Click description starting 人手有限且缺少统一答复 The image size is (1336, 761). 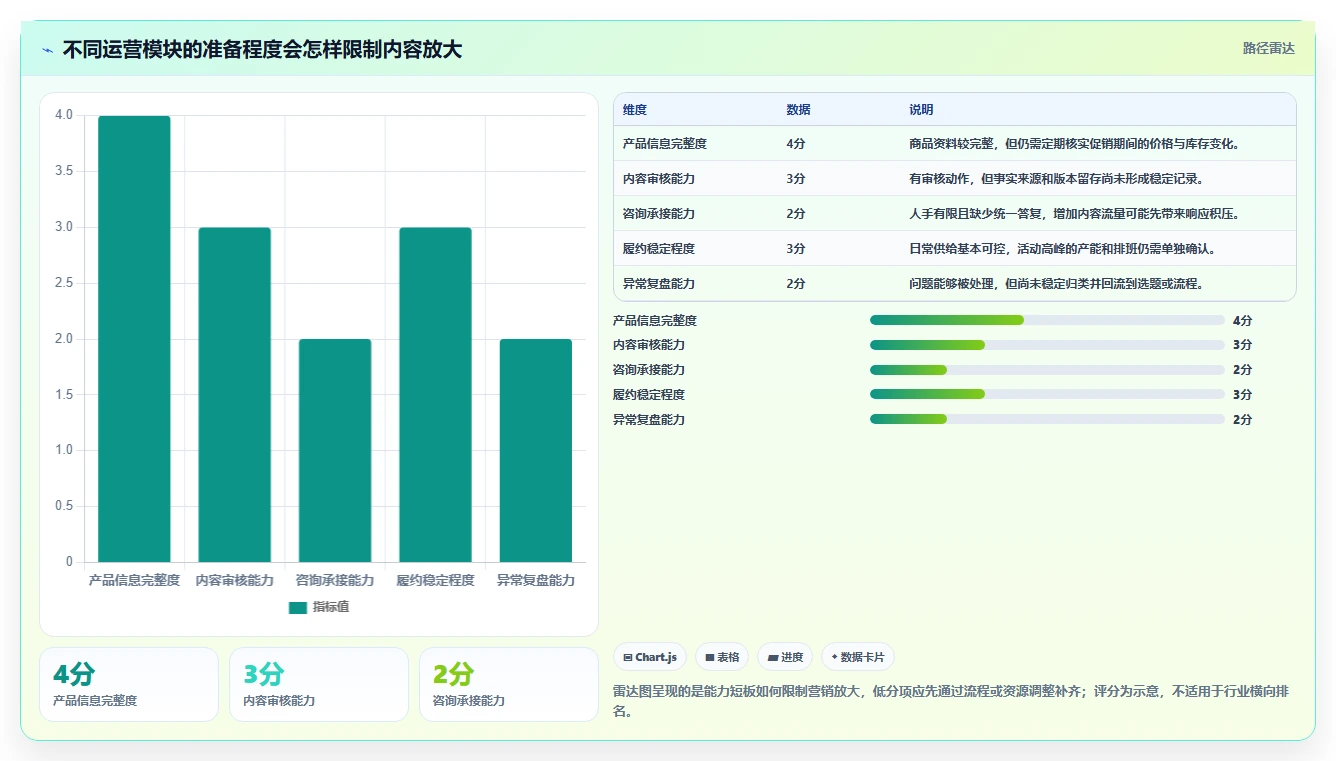1074,214
